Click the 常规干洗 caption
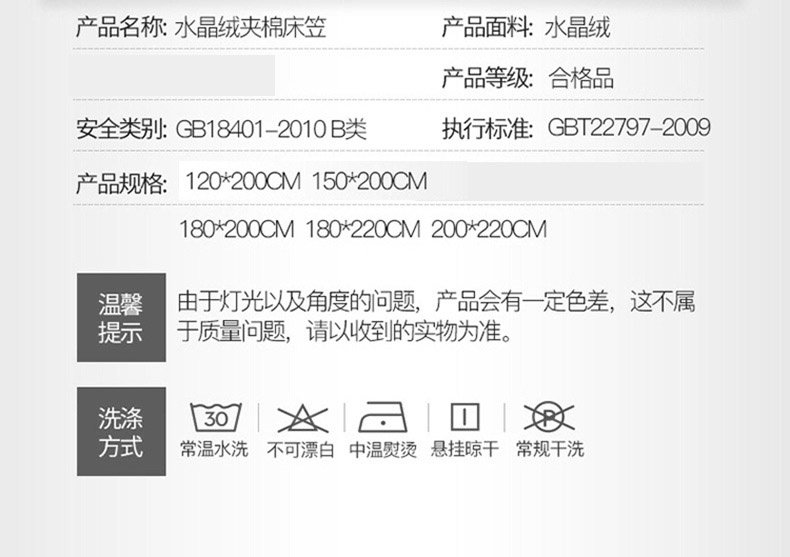The image size is (790, 557). coord(550,448)
